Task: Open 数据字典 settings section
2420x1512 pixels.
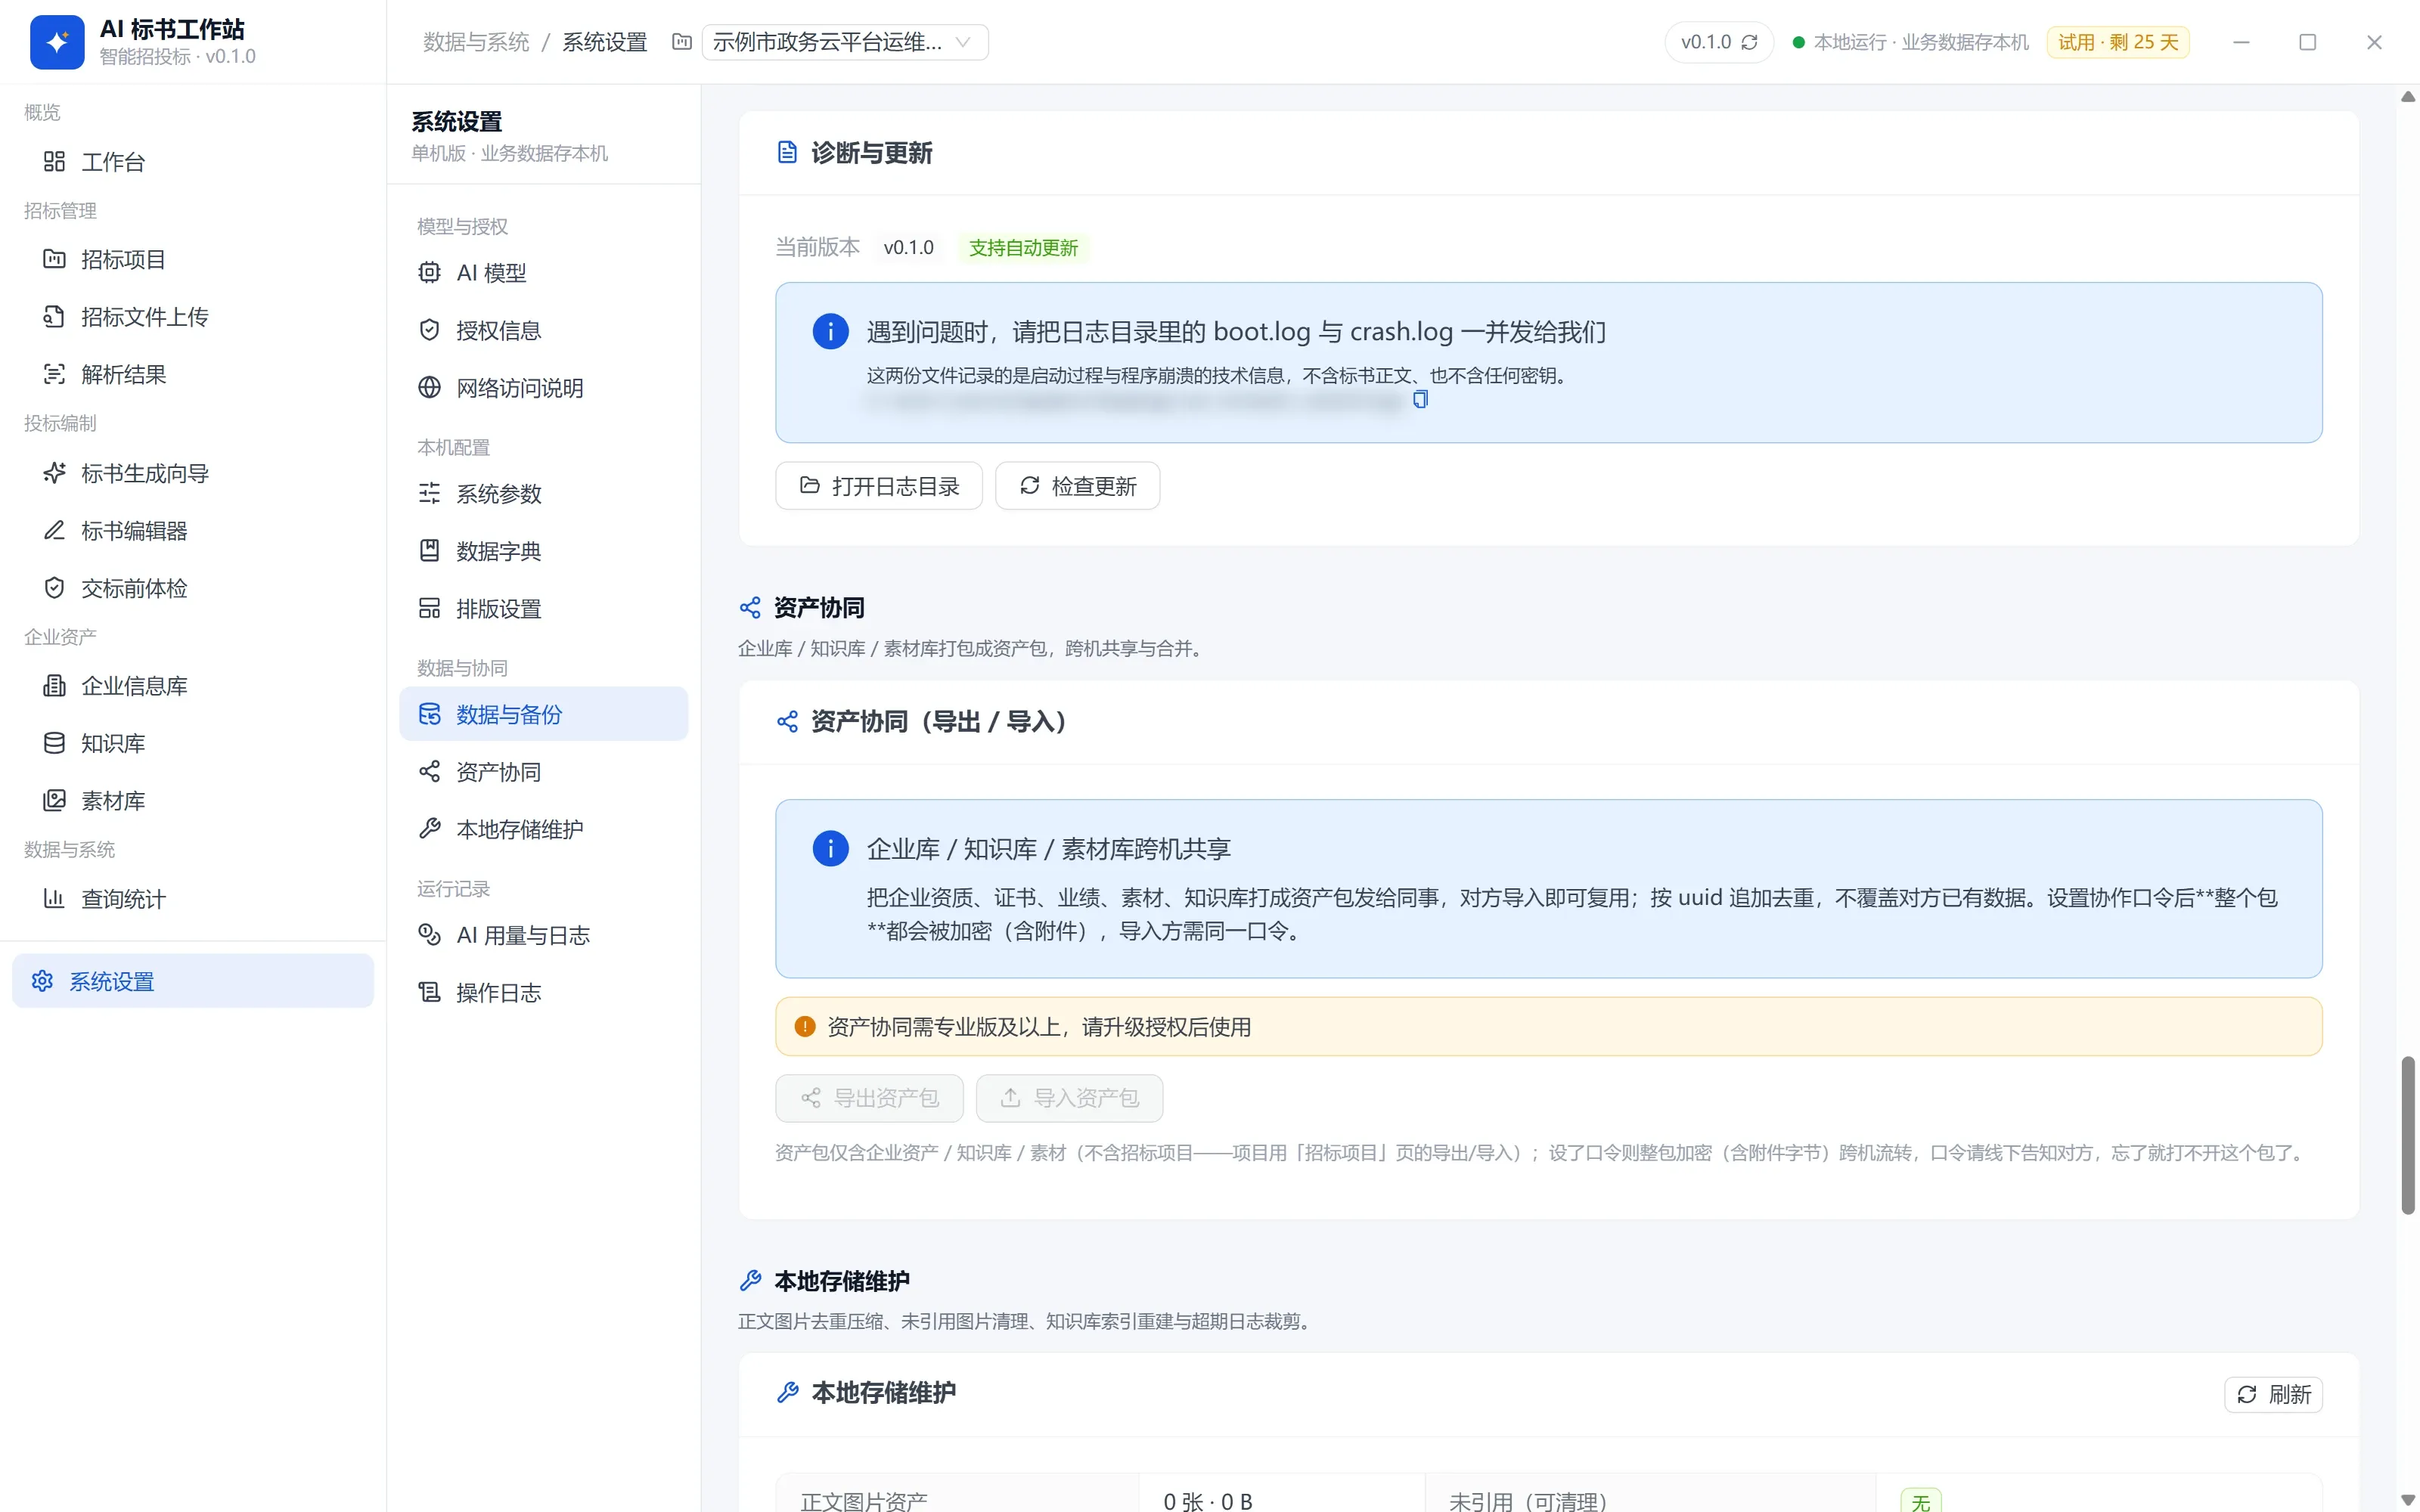Action: click(543, 551)
